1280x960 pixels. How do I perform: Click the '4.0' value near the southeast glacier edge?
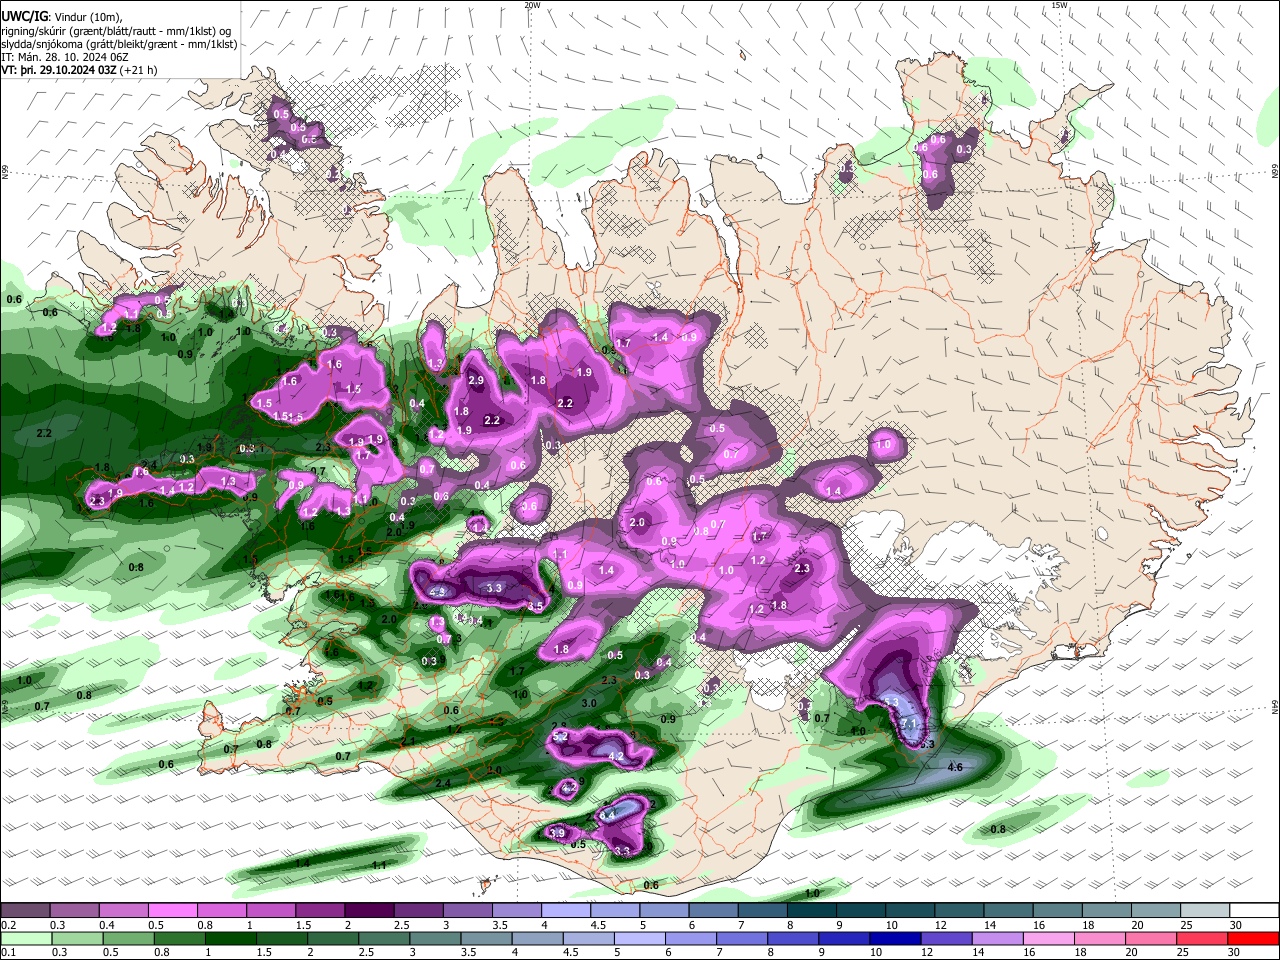[857, 731]
